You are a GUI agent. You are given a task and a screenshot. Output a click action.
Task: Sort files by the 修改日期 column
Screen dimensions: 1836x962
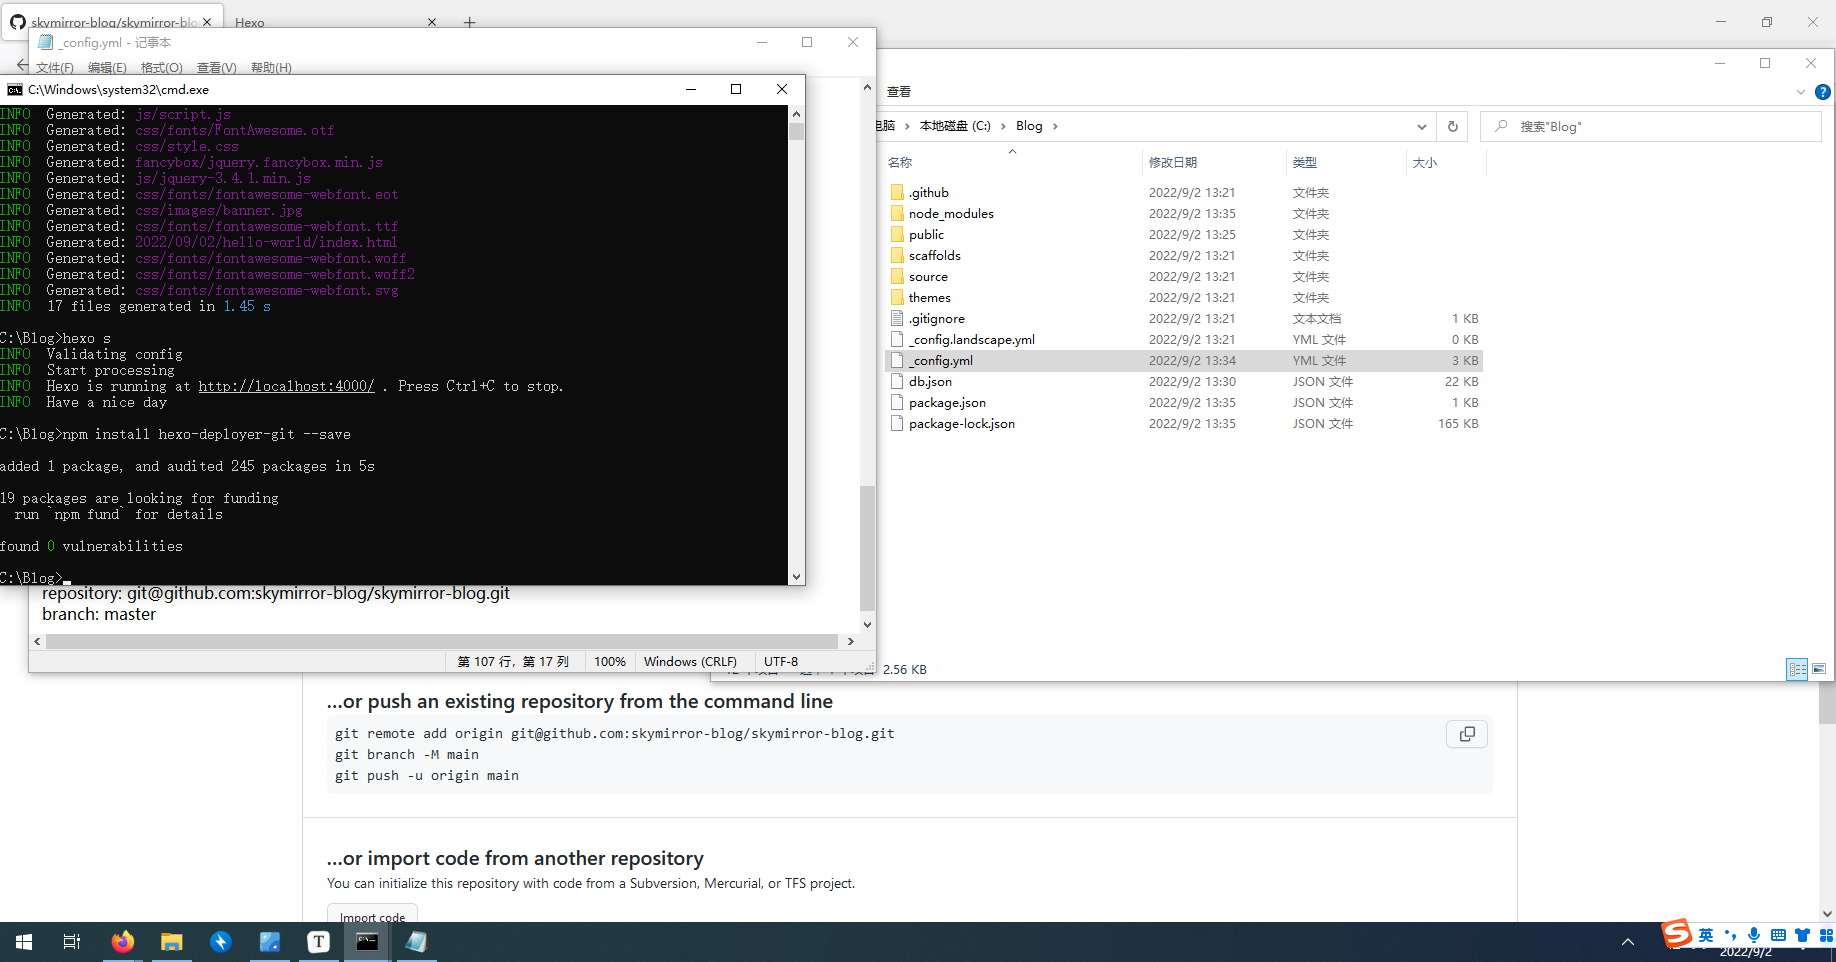coord(1213,162)
